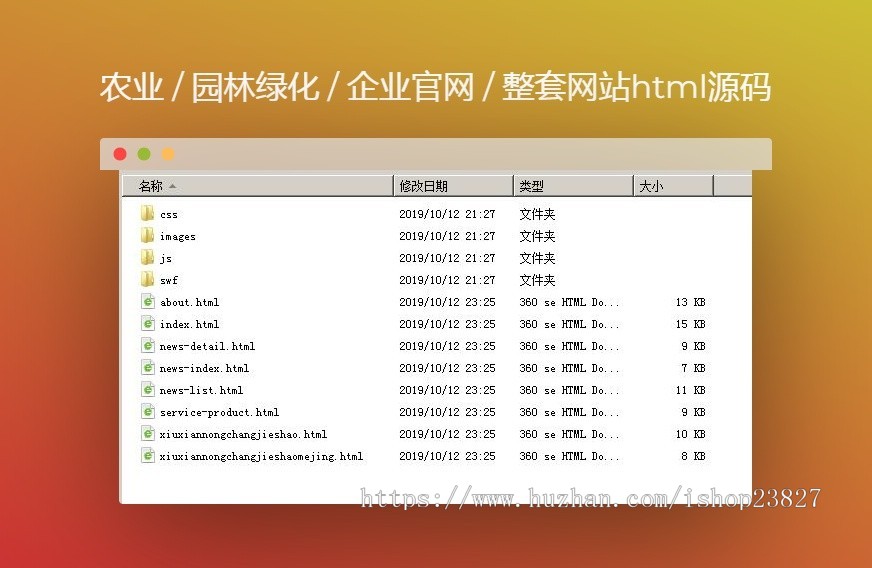Click the index.html file icon
The width and height of the screenshot is (872, 568).
click(148, 323)
